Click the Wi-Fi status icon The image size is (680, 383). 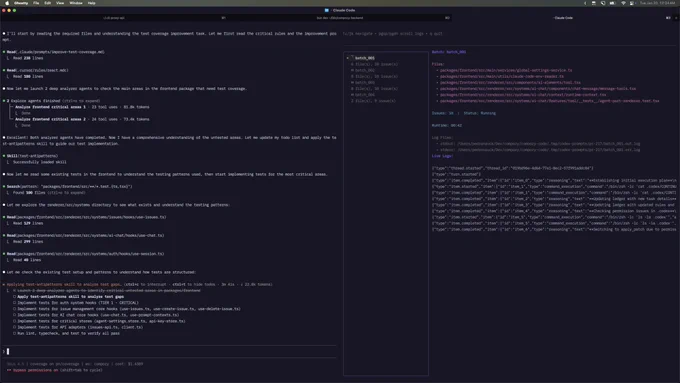pyautogui.click(x=623, y=3)
